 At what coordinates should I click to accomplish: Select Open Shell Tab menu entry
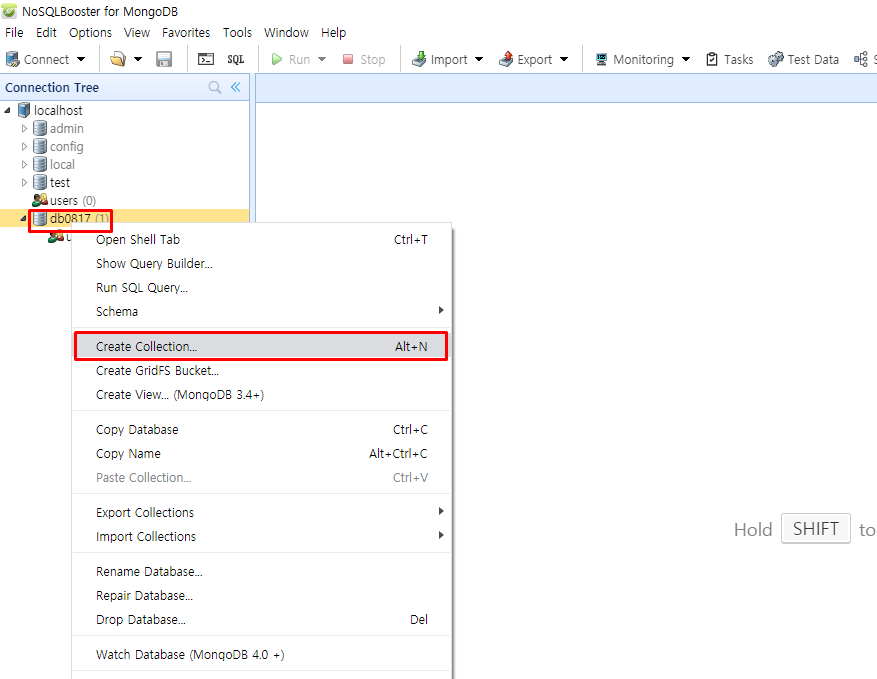pyautogui.click(x=261, y=239)
